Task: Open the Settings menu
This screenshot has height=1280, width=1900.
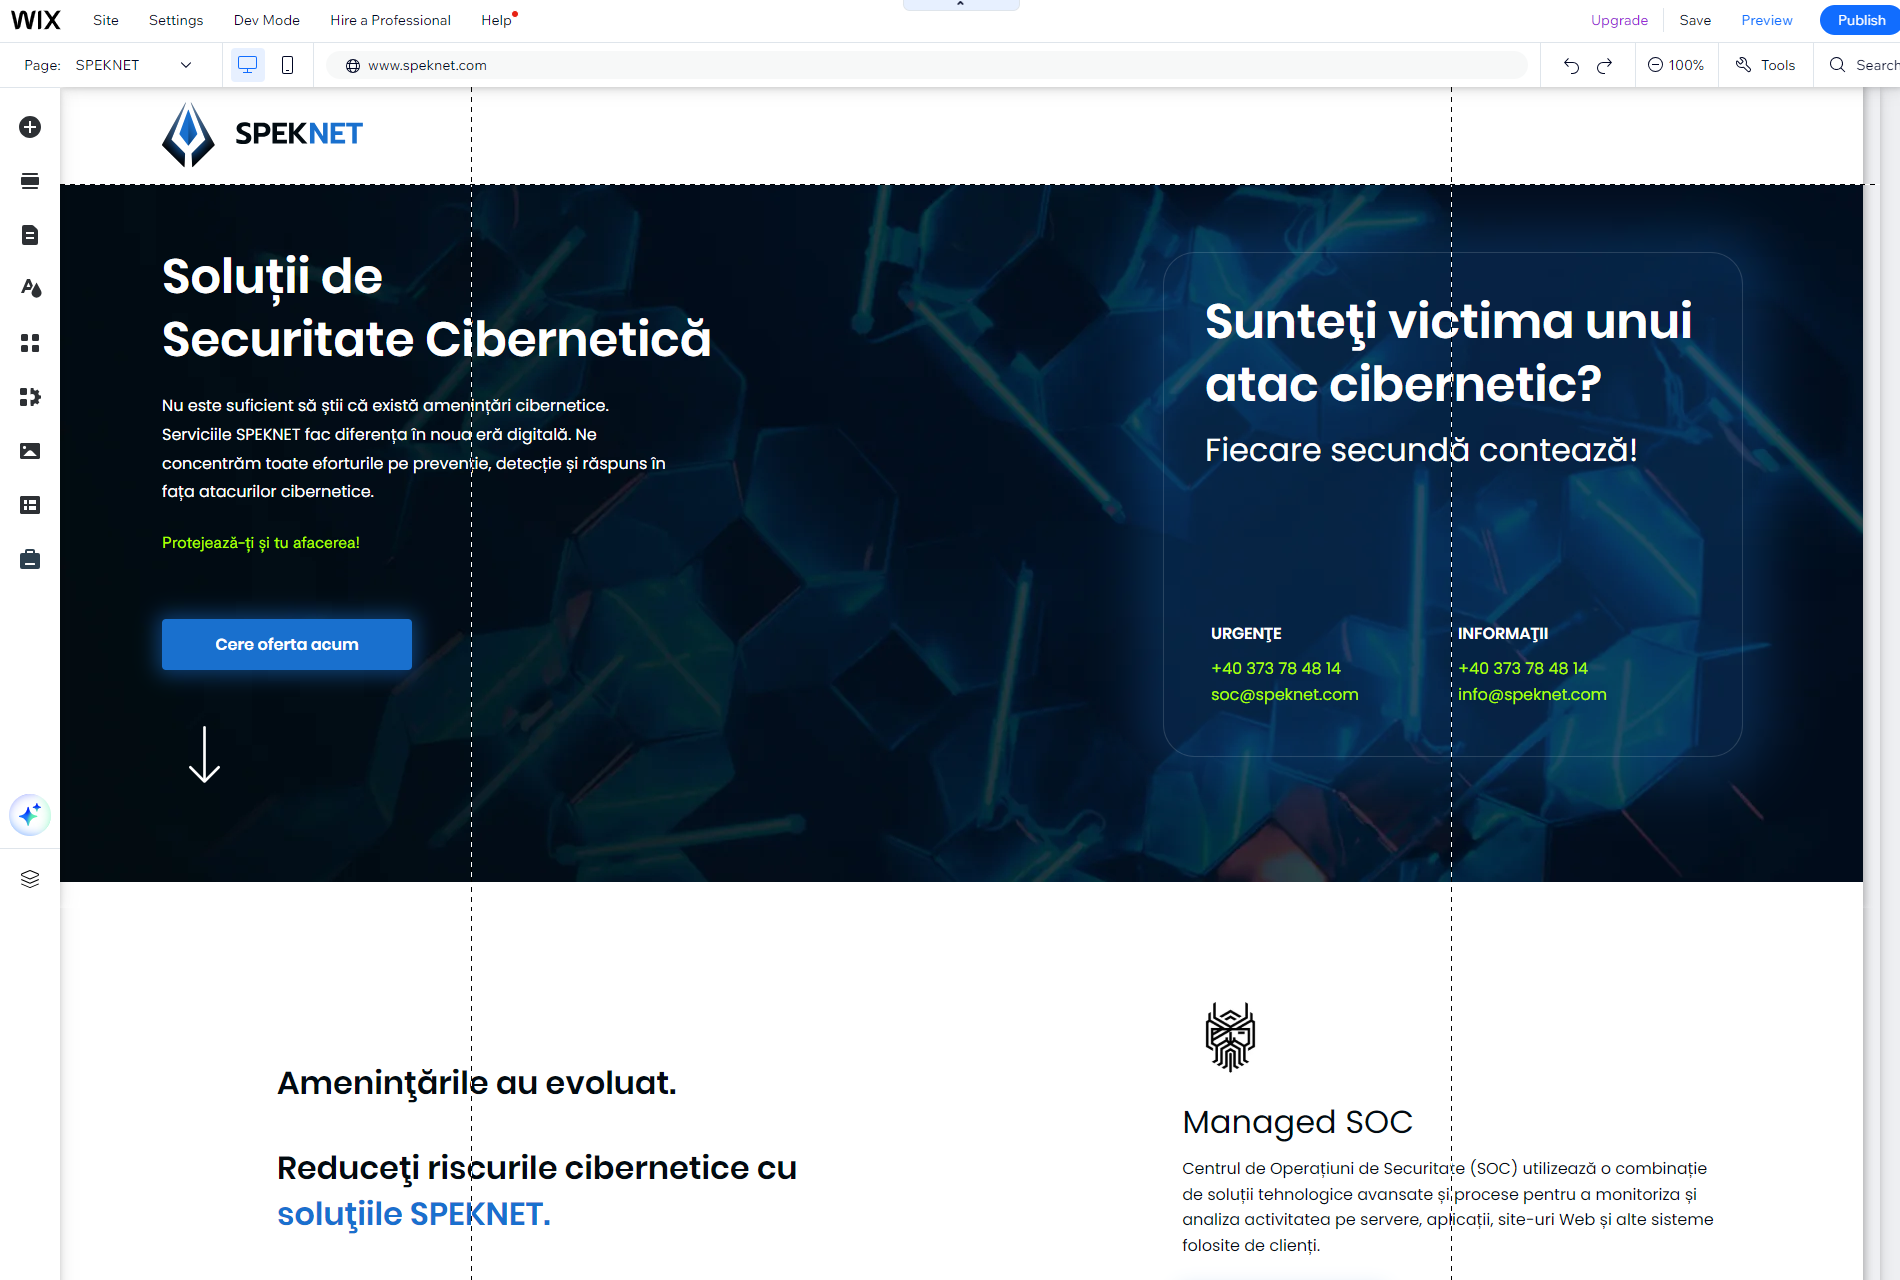Action: [176, 20]
